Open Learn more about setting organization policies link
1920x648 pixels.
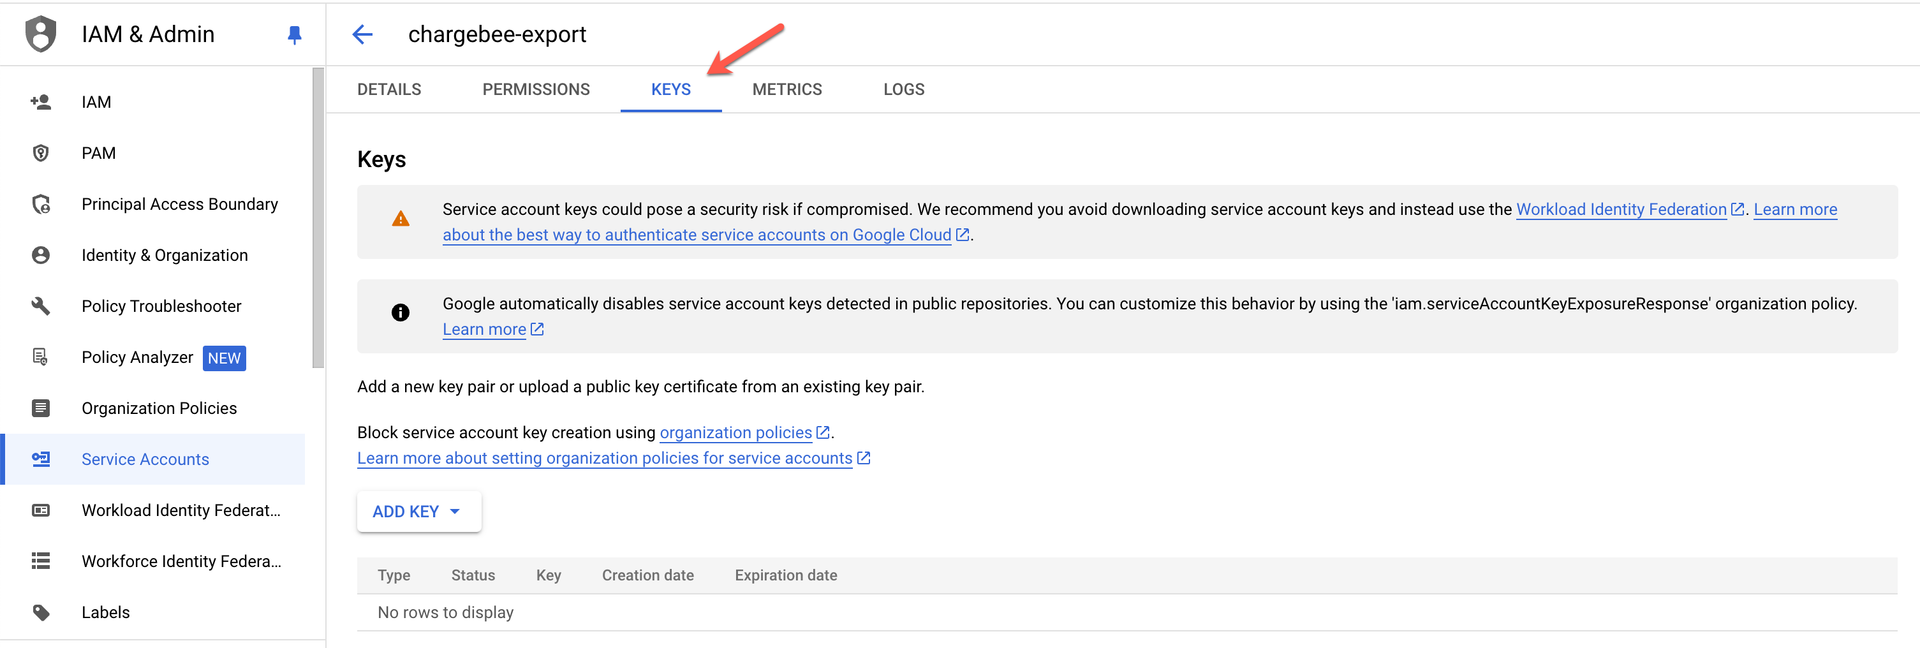pos(605,458)
